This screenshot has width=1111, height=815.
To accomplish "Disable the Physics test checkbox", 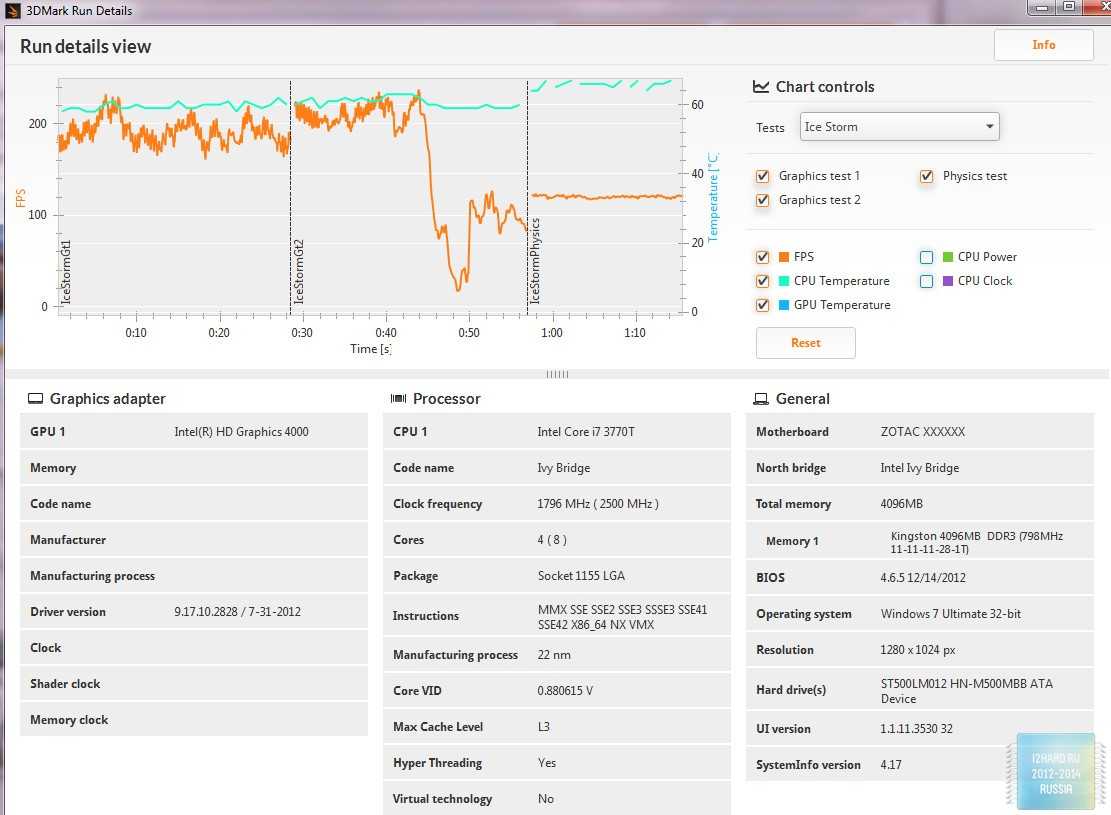I will [927, 176].
